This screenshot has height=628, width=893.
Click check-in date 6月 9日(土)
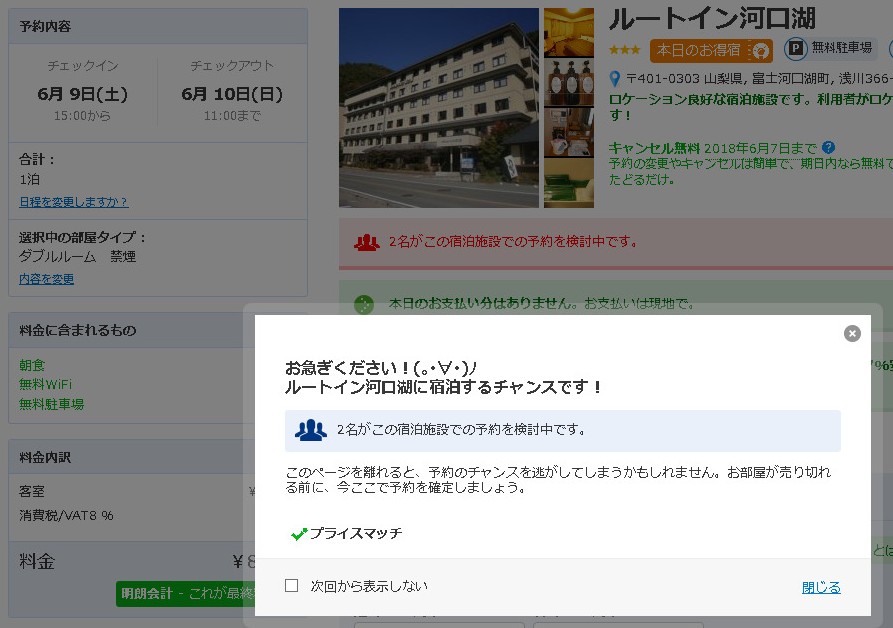[83, 94]
